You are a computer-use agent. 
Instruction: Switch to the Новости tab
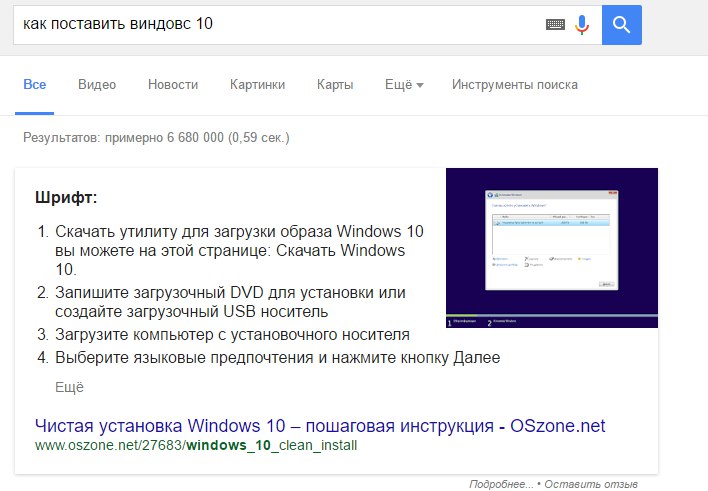[x=173, y=84]
